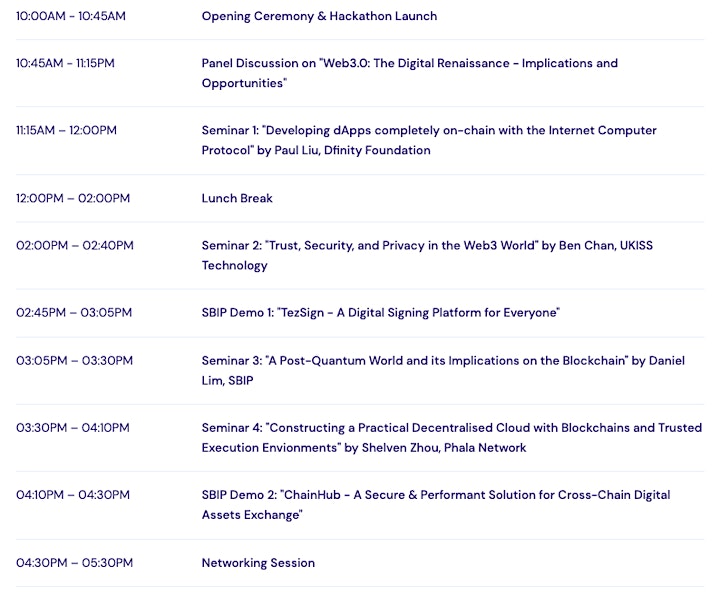Select the 03:30PM – 04:10PM time label
This screenshot has height=596, width=720.
73,428
